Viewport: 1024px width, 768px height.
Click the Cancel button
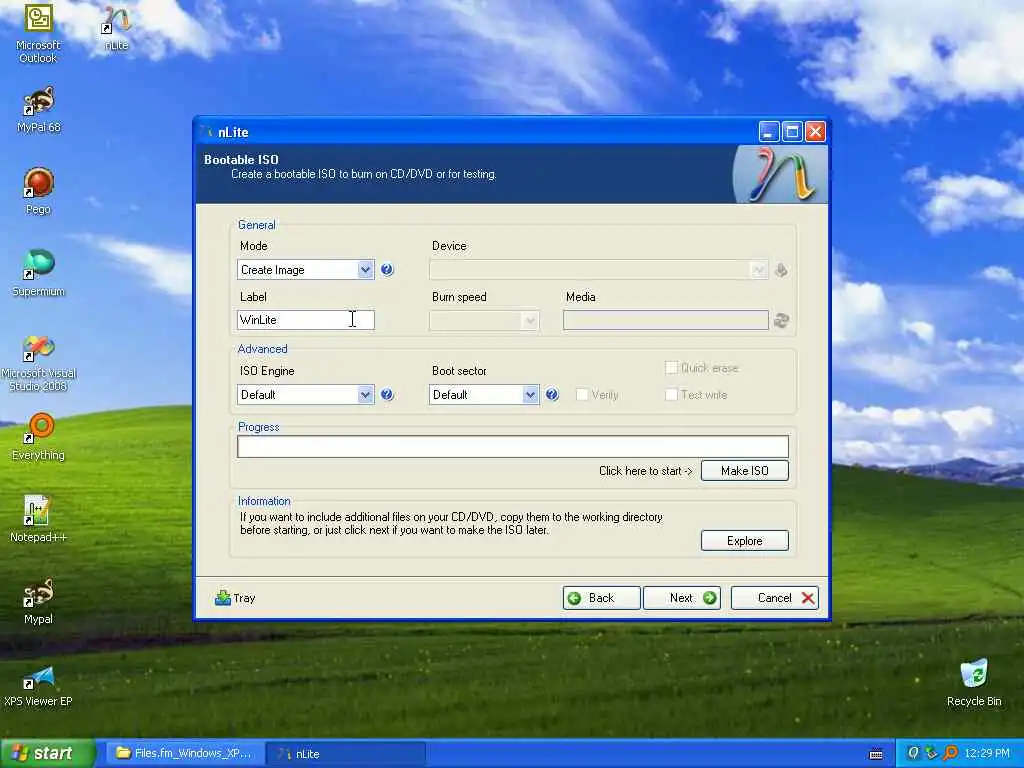775,598
